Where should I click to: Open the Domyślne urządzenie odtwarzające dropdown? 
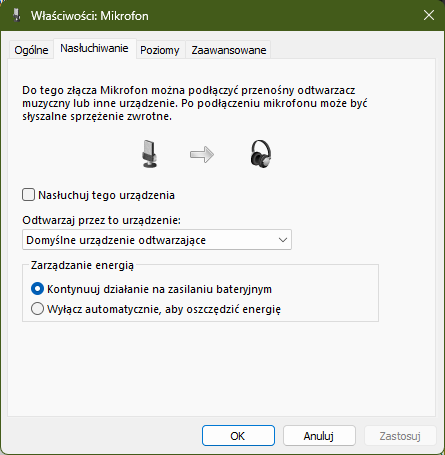coord(157,240)
